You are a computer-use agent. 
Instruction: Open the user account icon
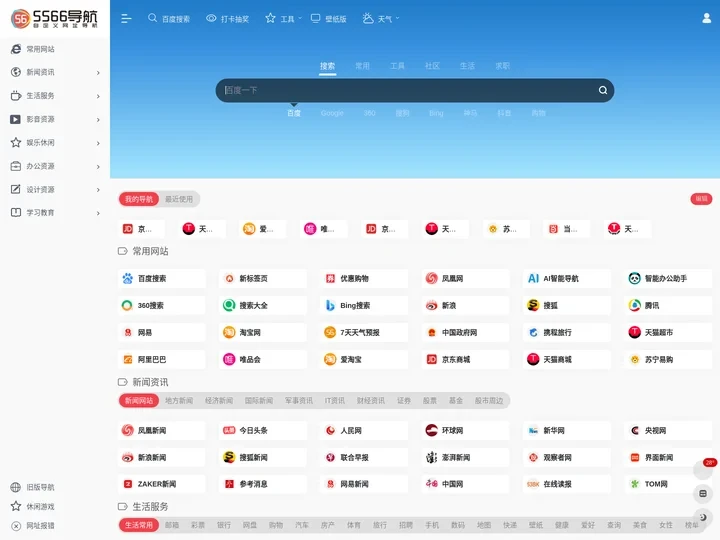coord(706,18)
